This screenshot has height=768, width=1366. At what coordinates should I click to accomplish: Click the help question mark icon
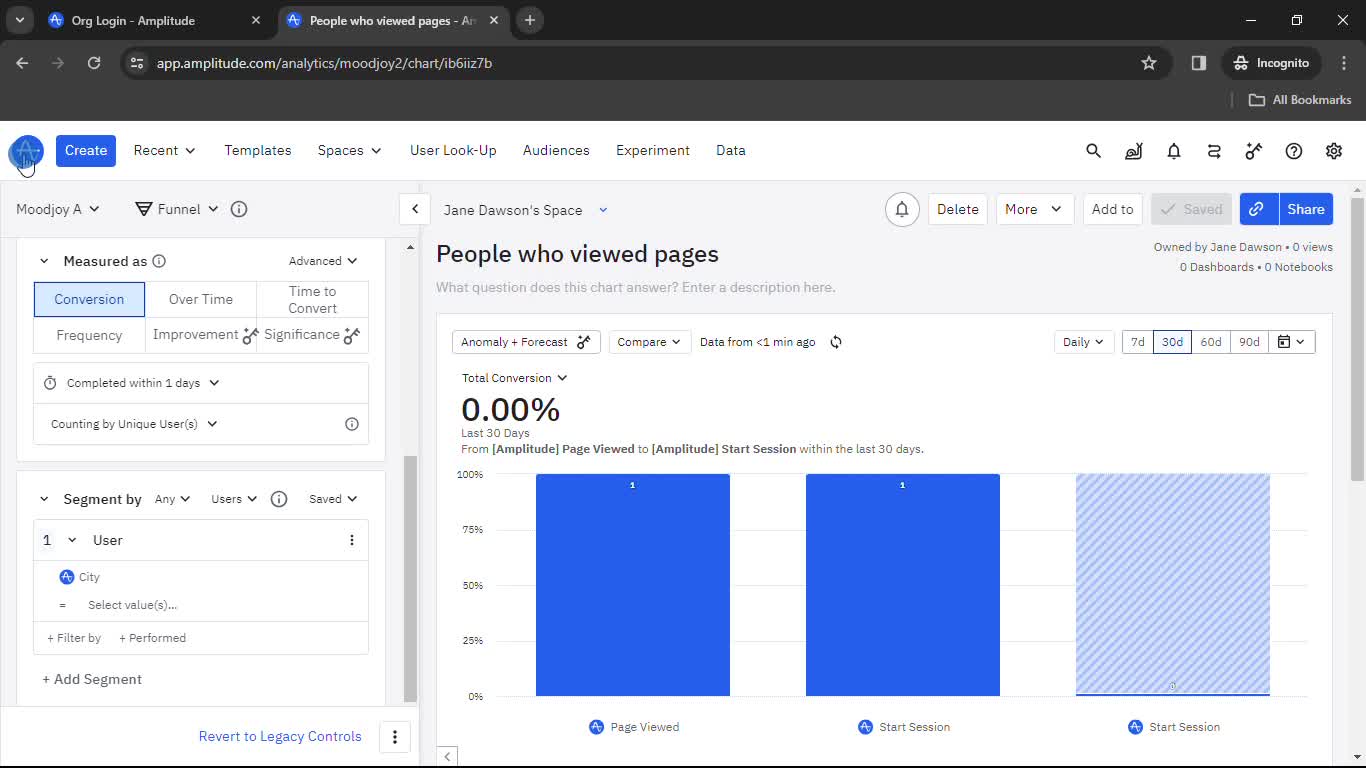[1294, 151]
